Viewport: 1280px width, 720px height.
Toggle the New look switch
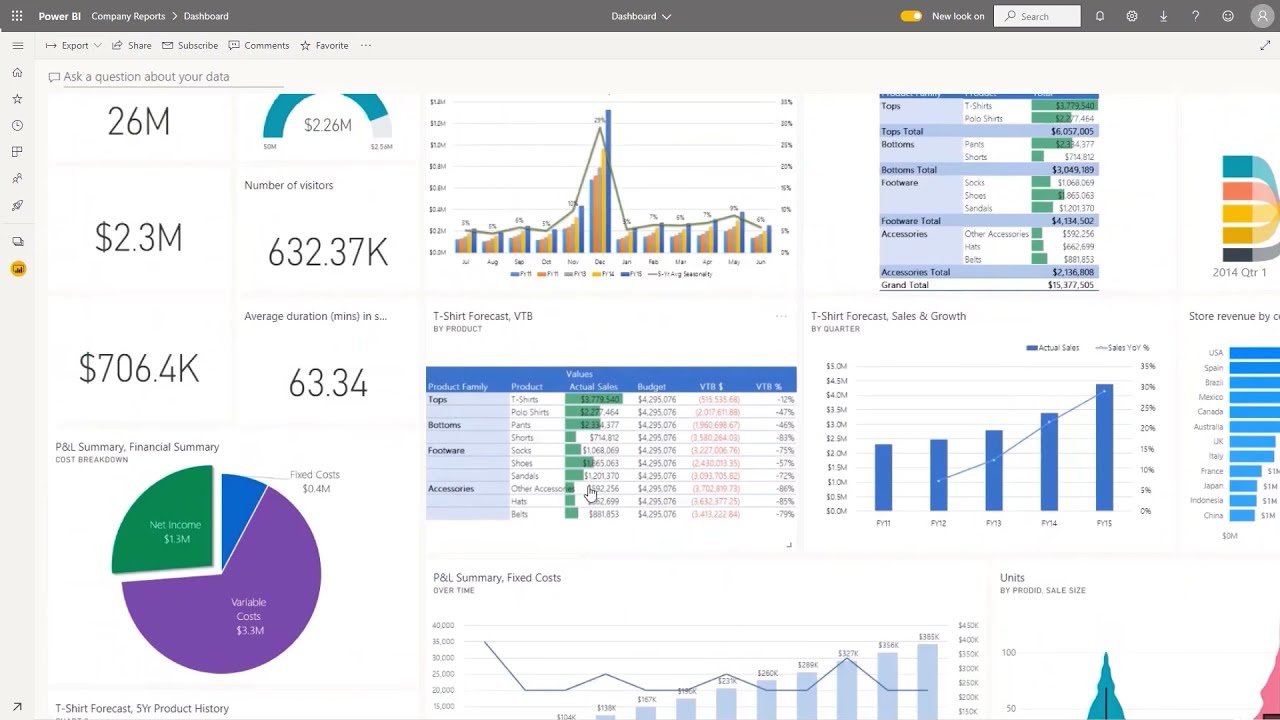click(911, 16)
